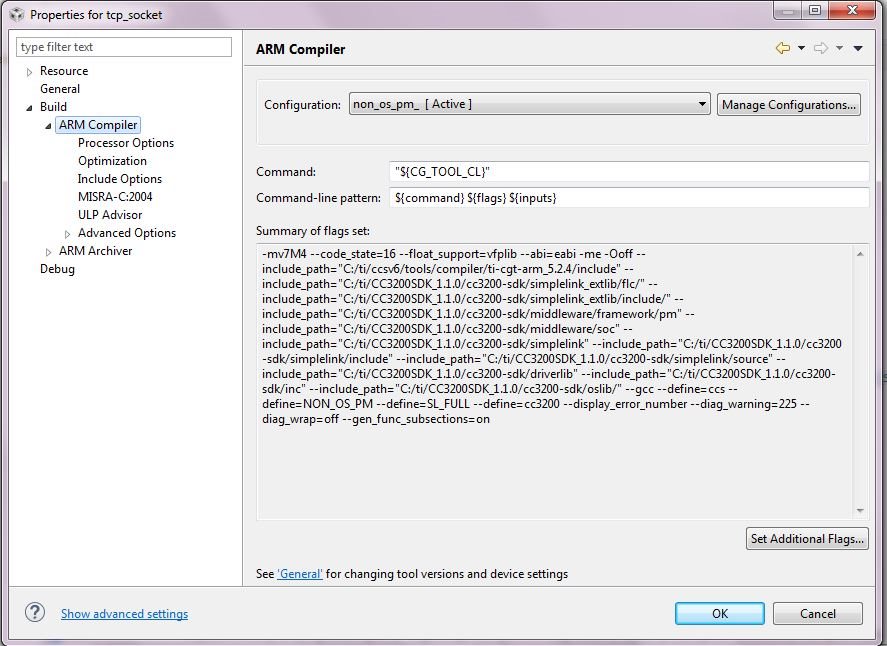Image resolution: width=887 pixels, height=646 pixels.
Task: Select Resource in the tree
Action: (64, 71)
